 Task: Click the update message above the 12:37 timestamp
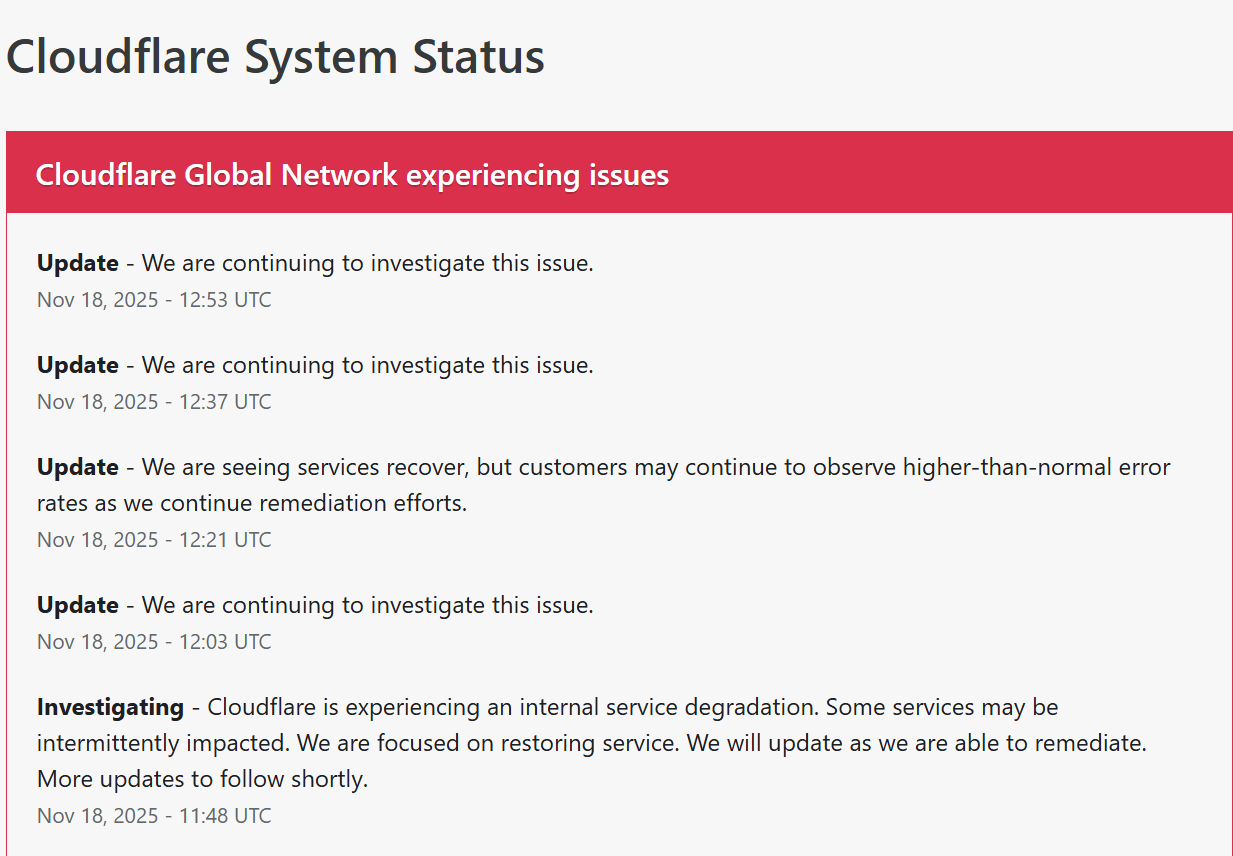[x=367, y=365]
